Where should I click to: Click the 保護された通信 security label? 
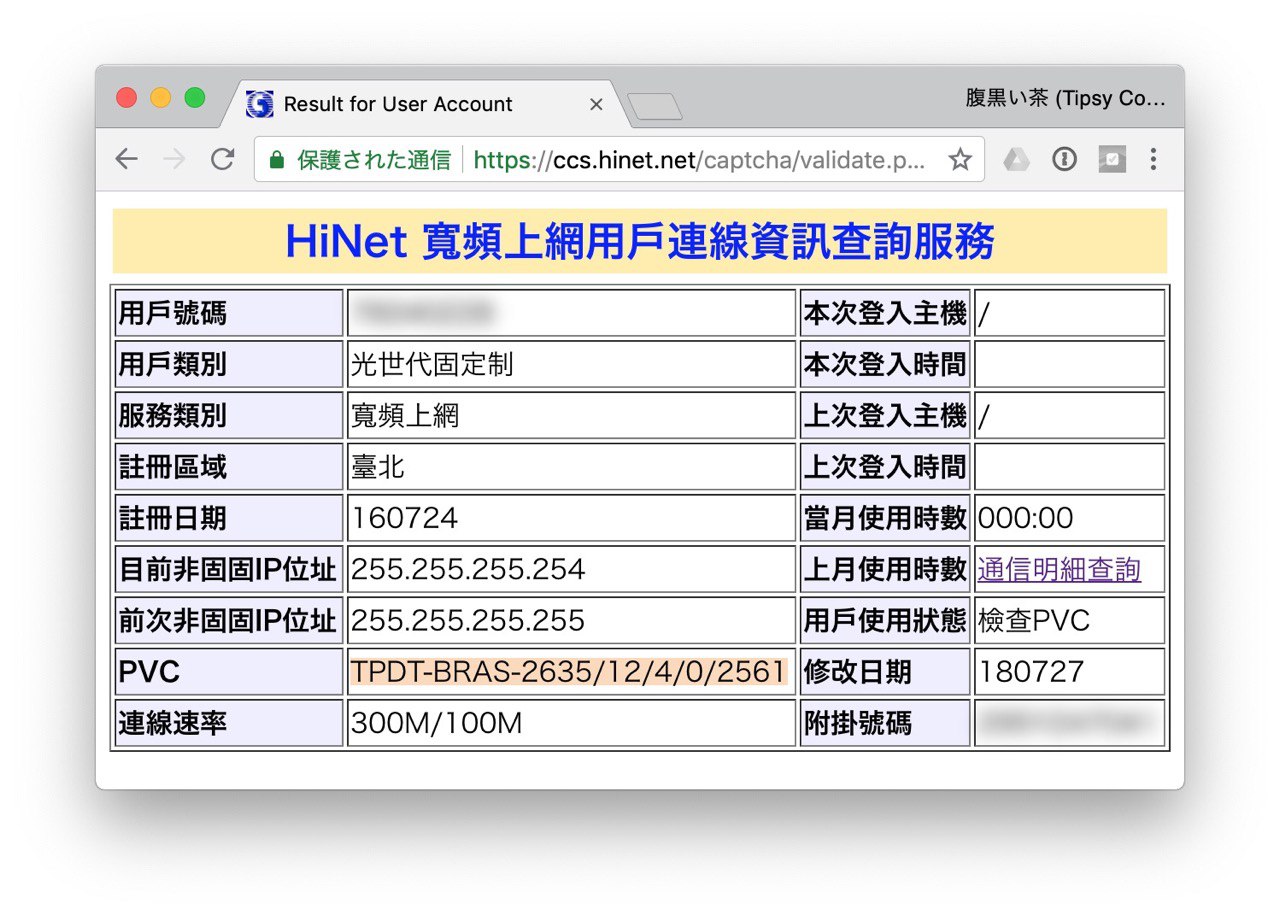(x=374, y=159)
